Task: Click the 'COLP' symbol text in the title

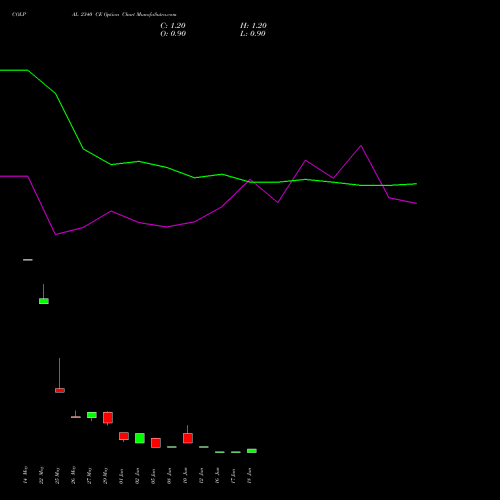Action: coord(19,14)
